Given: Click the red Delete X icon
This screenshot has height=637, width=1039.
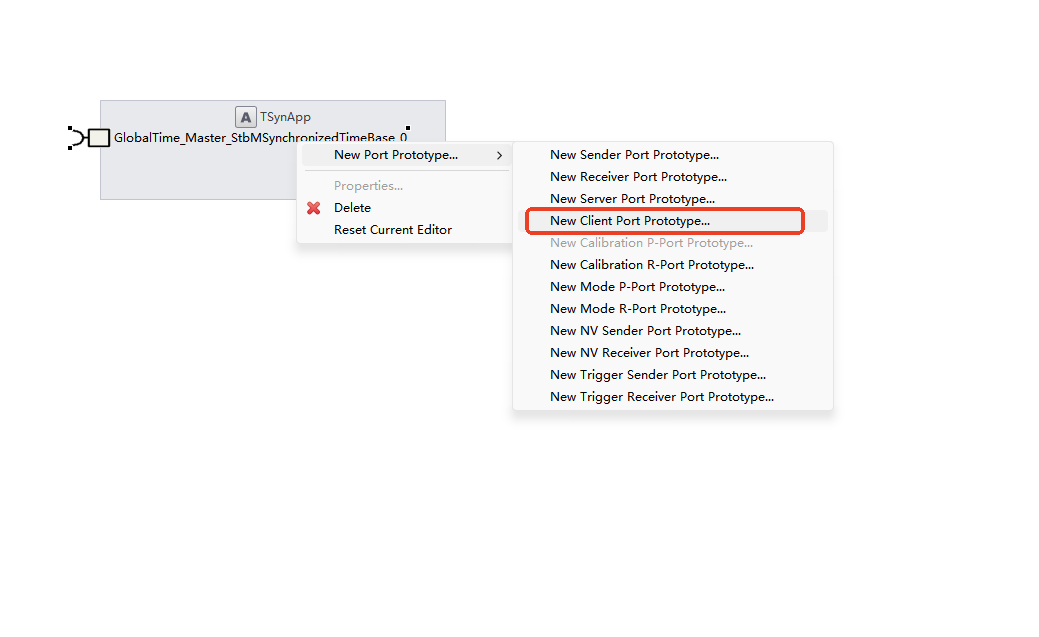Looking at the screenshot, I should (x=314, y=208).
